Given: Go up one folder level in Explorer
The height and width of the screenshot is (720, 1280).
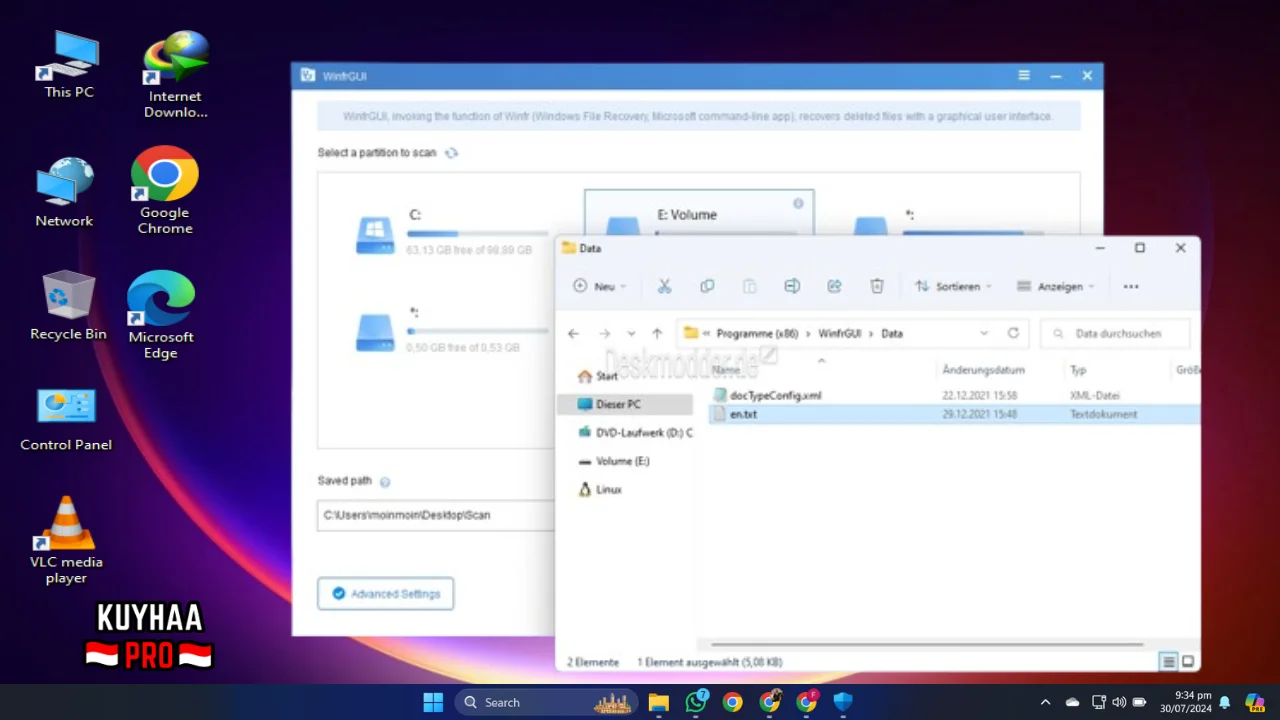Looking at the screenshot, I should tap(657, 333).
